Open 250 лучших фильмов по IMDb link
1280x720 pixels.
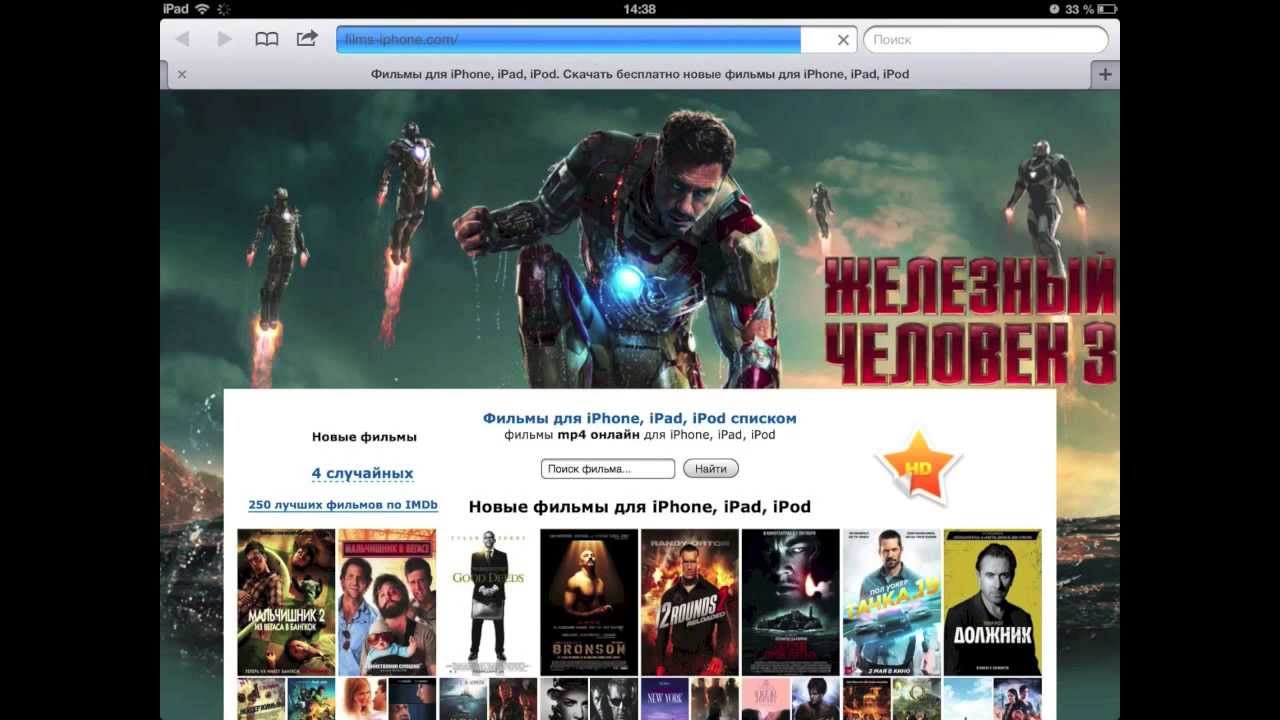pyautogui.click(x=343, y=505)
